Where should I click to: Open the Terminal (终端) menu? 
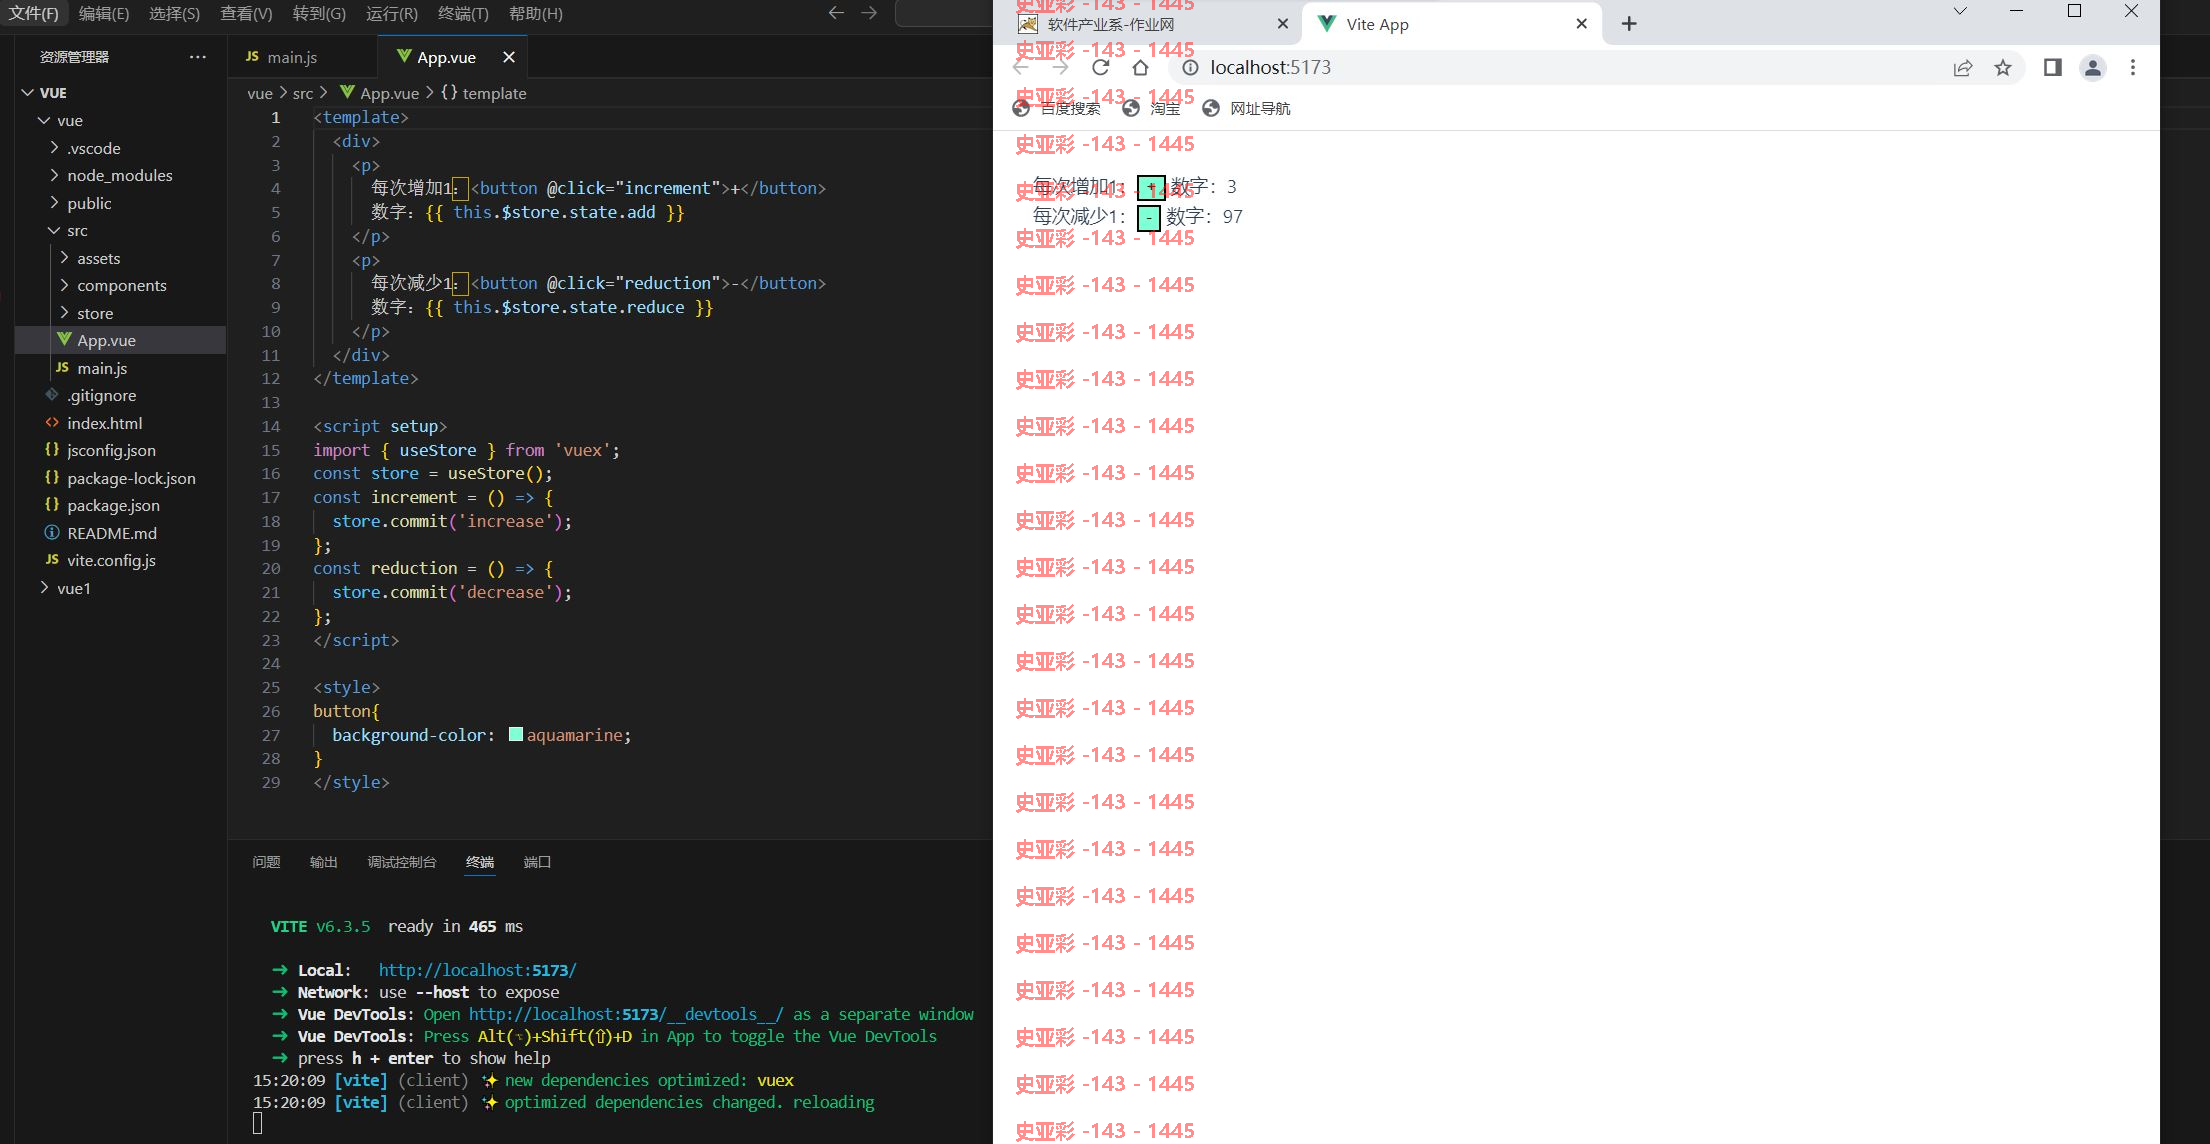click(464, 13)
